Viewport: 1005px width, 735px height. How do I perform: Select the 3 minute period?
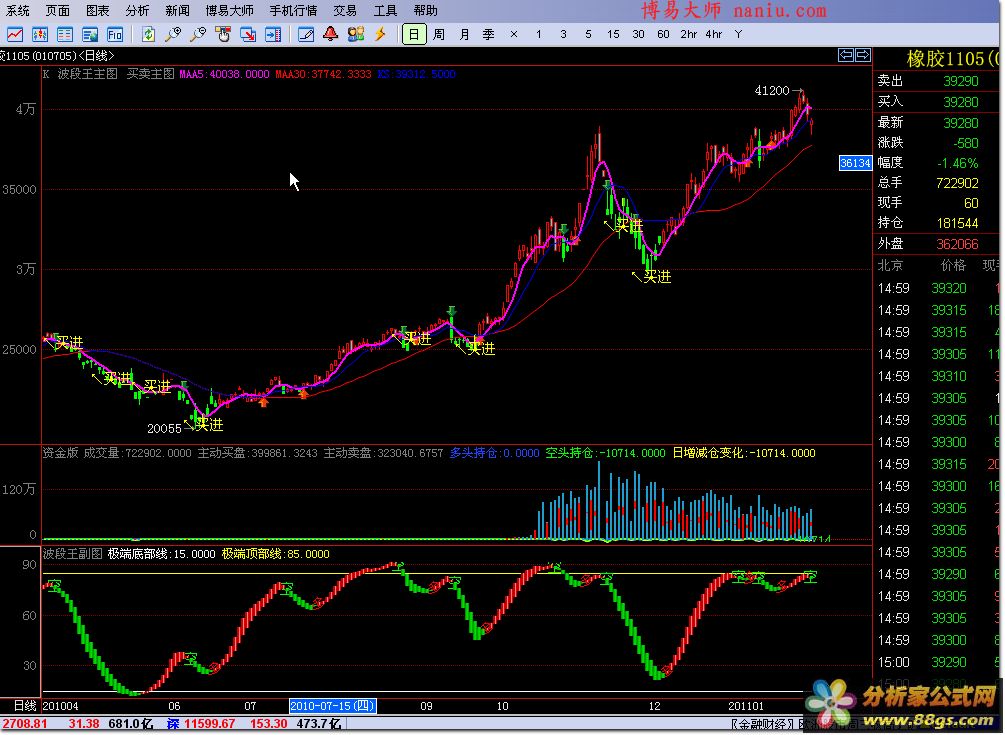pyautogui.click(x=563, y=35)
